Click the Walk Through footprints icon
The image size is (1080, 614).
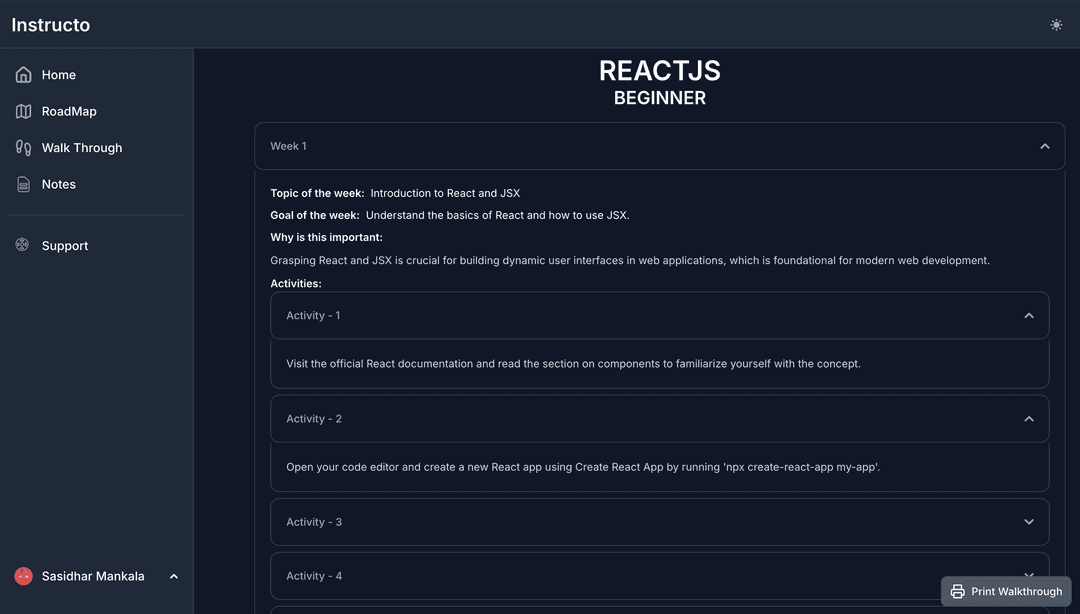[23, 147]
